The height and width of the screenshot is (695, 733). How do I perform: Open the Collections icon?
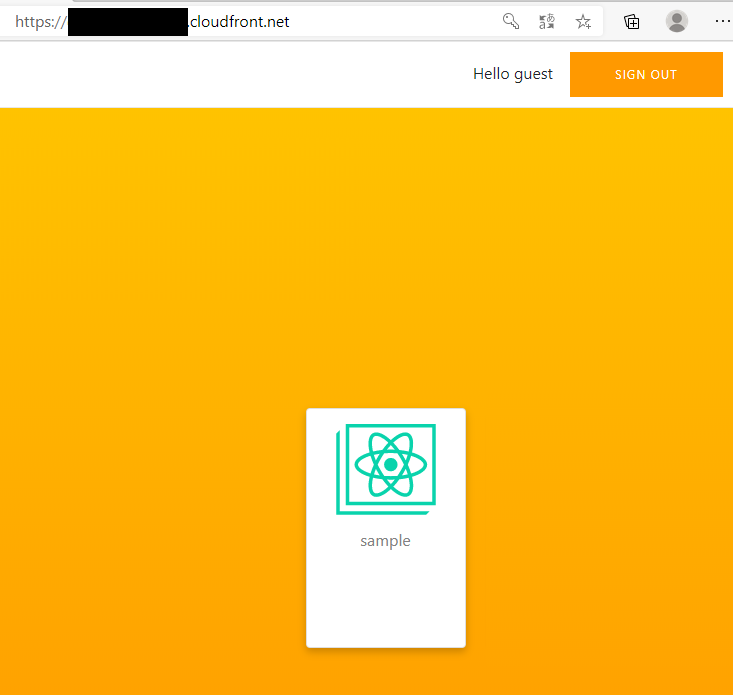632,21
